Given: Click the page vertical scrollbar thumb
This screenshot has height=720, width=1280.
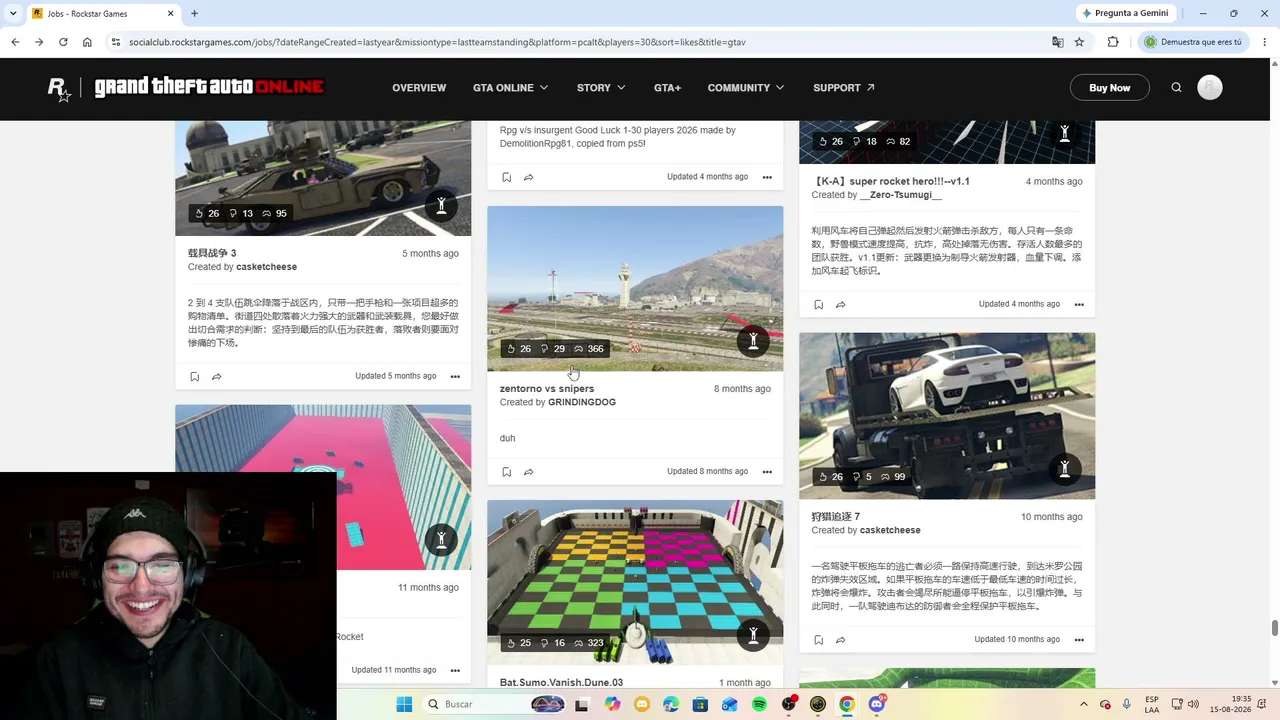Looking at the screenshot, I should click(1274, 627).
